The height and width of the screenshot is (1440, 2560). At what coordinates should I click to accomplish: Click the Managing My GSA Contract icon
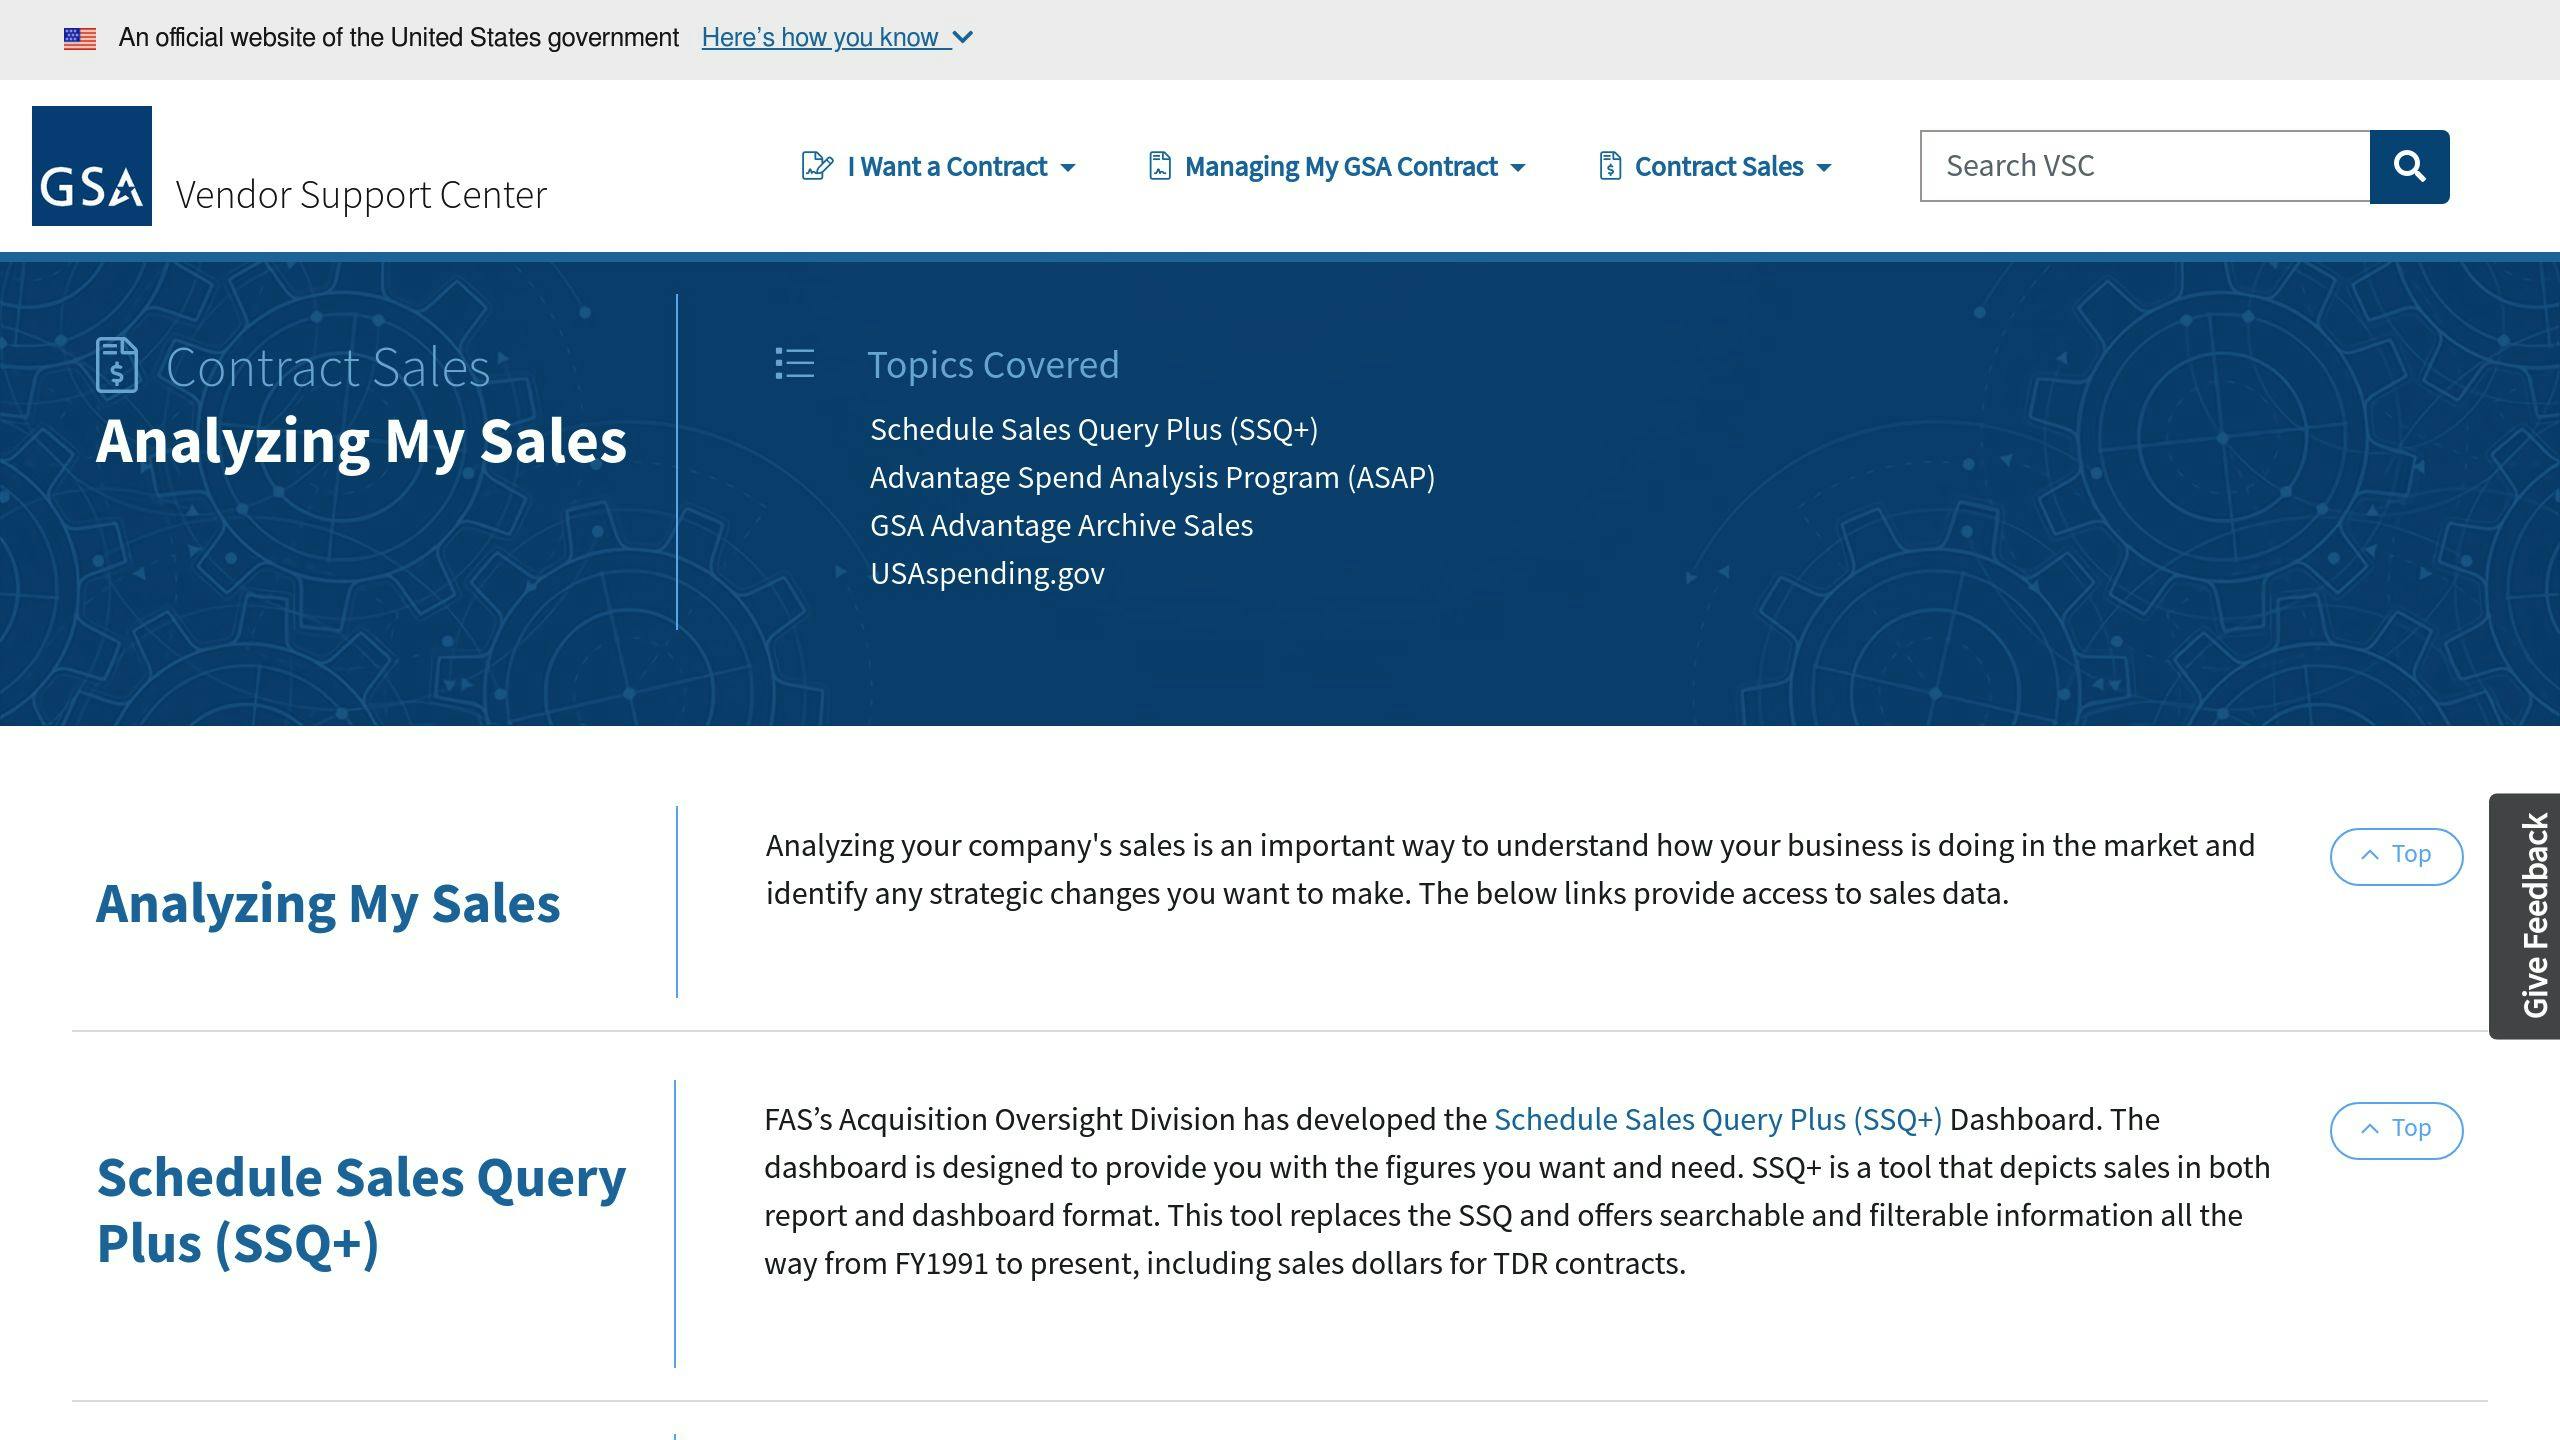[1159, 165]
